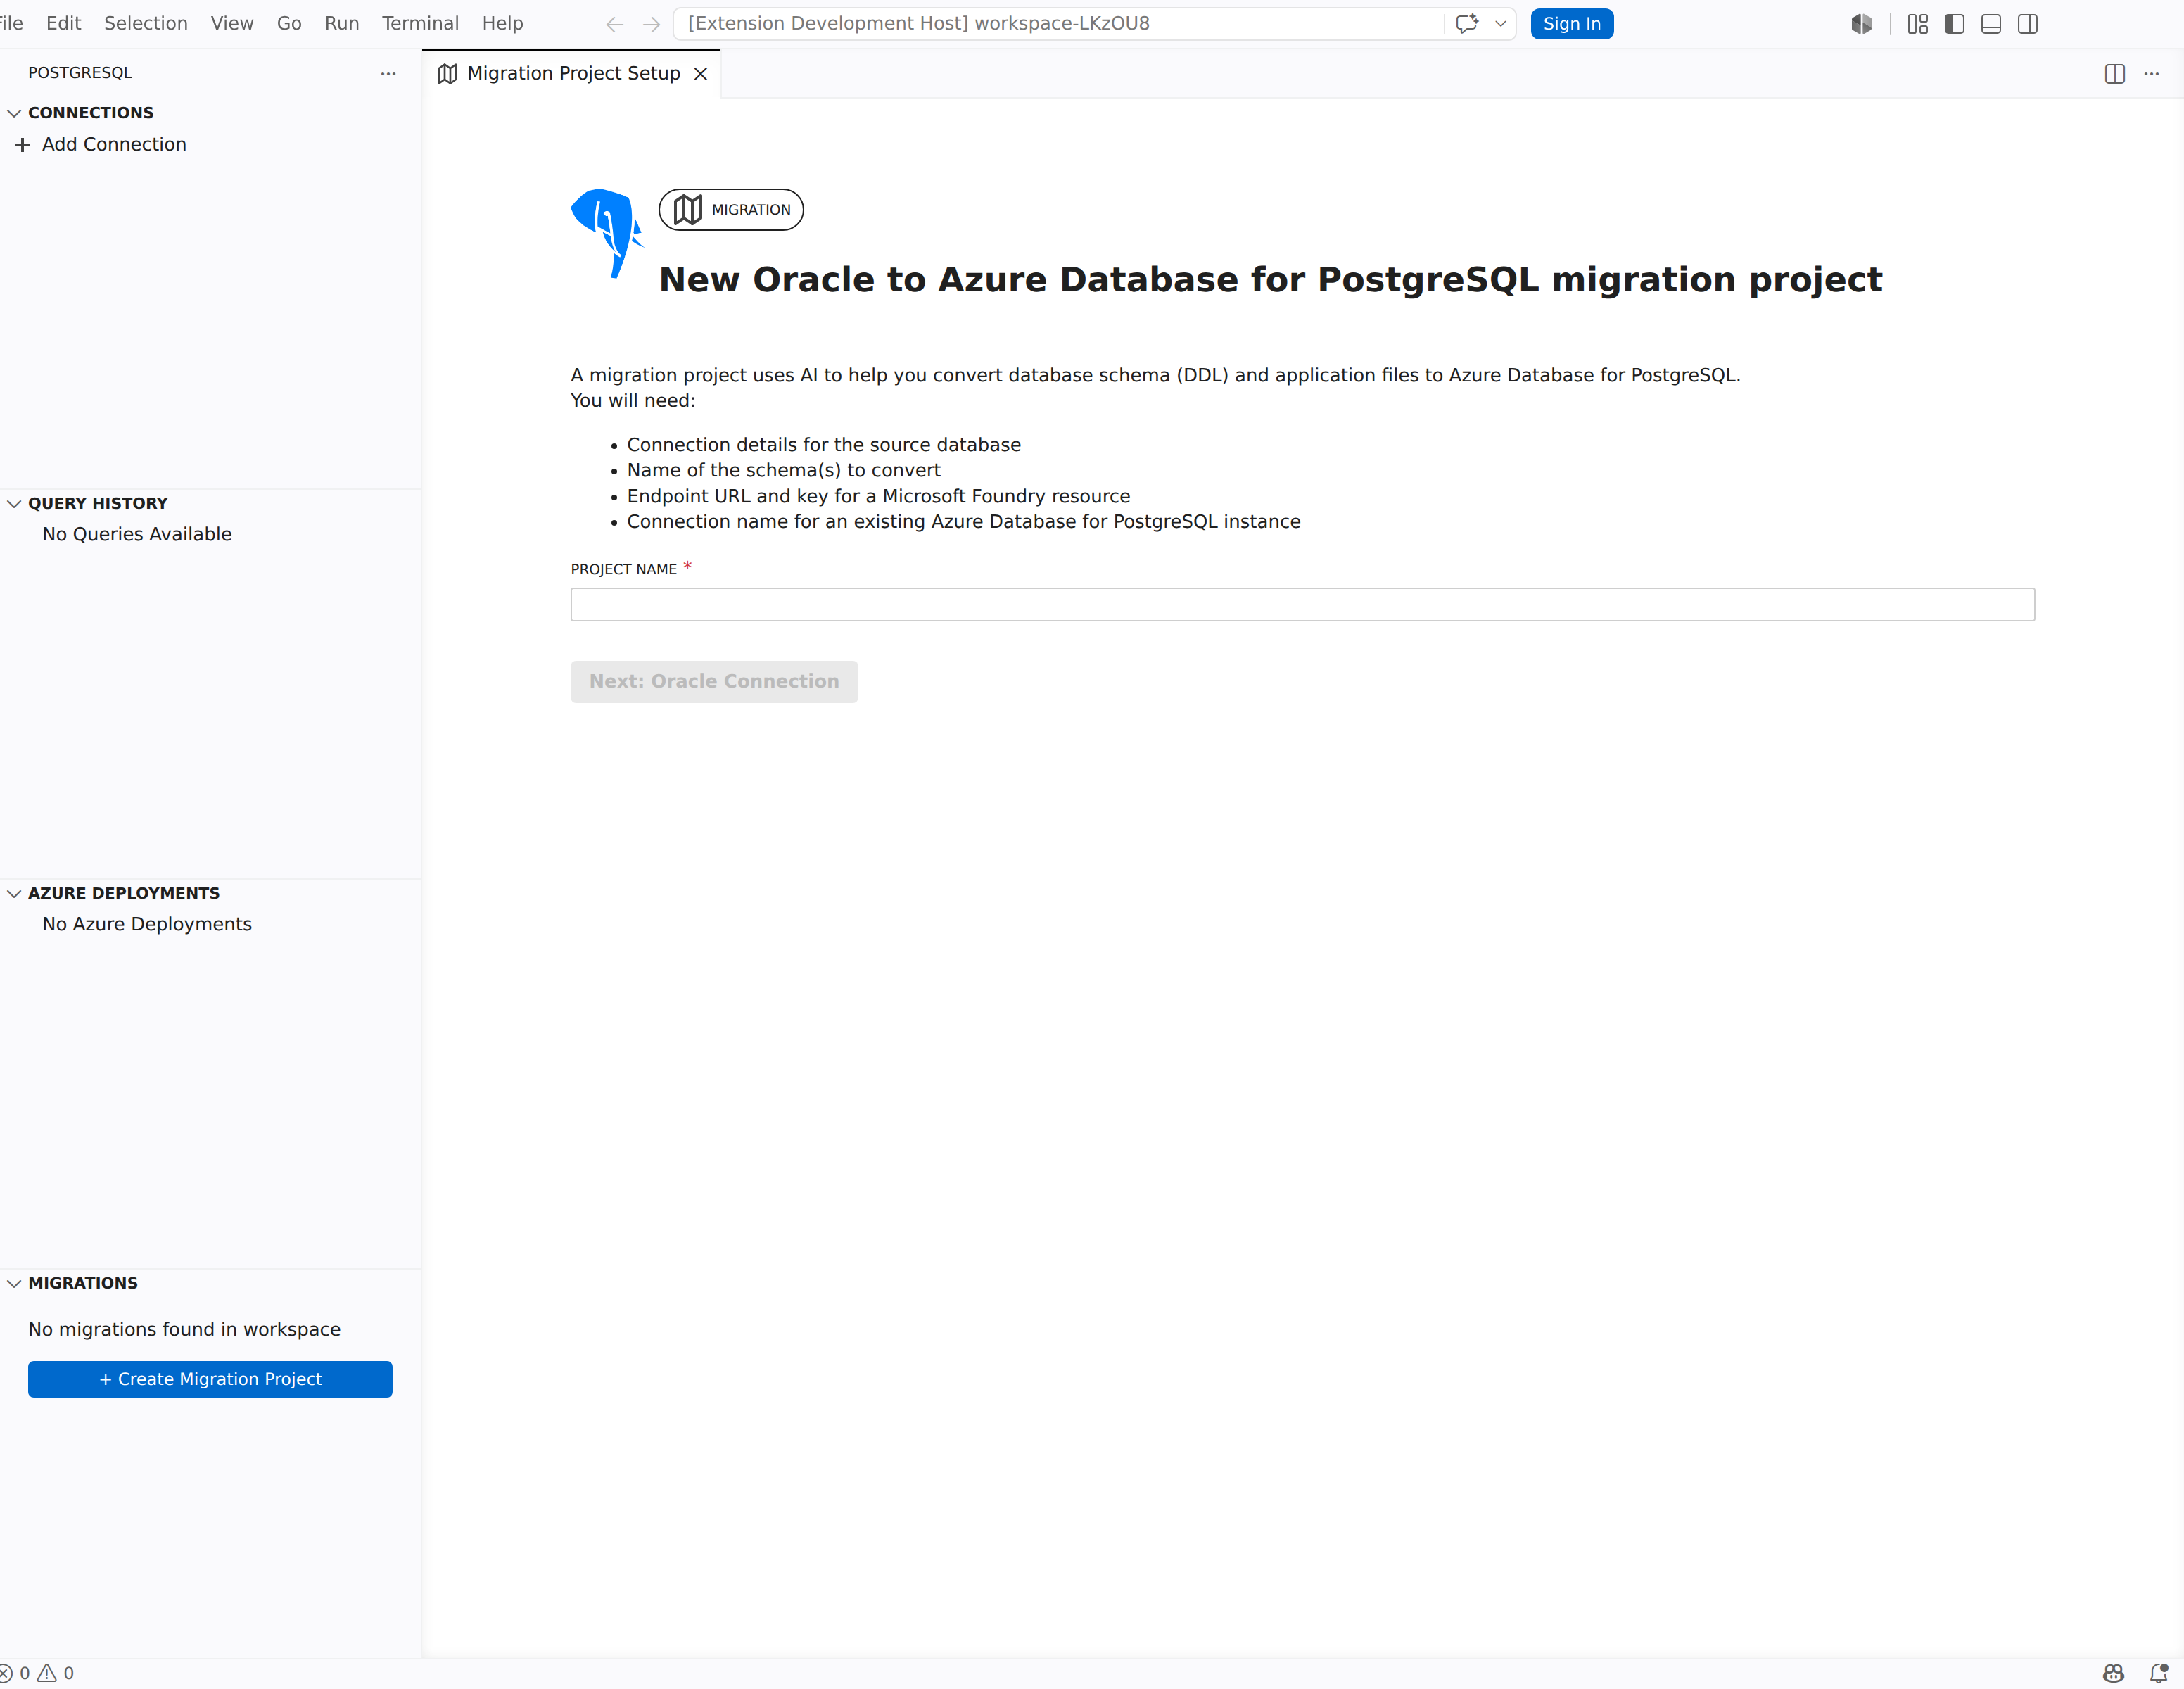Click the page title heading text
The height and width of the screenshot is (1689, 2184).
pos(1270,280)
